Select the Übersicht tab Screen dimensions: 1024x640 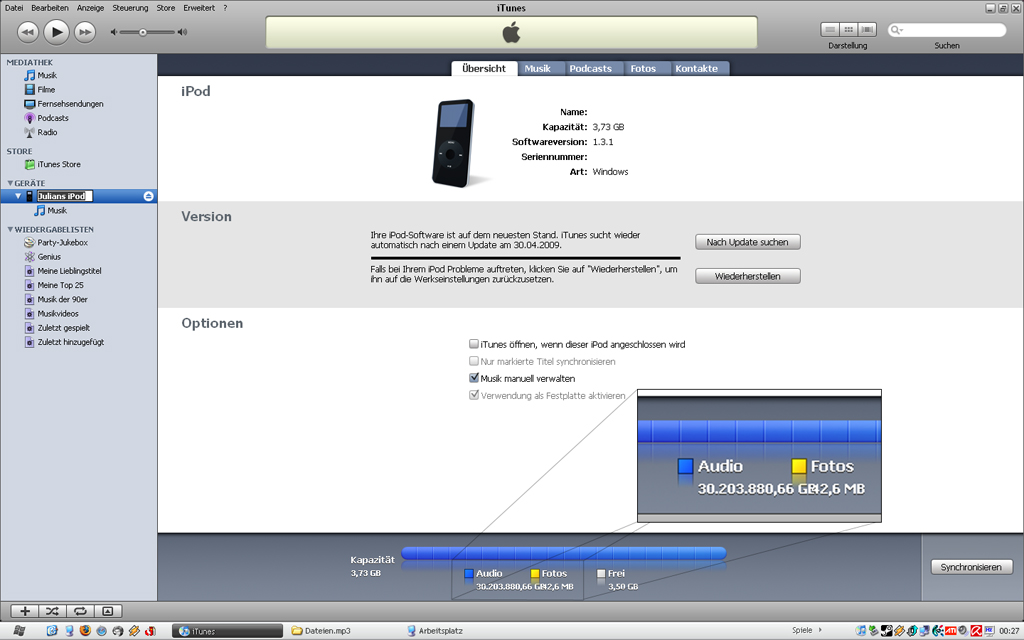tap(484, 69)
